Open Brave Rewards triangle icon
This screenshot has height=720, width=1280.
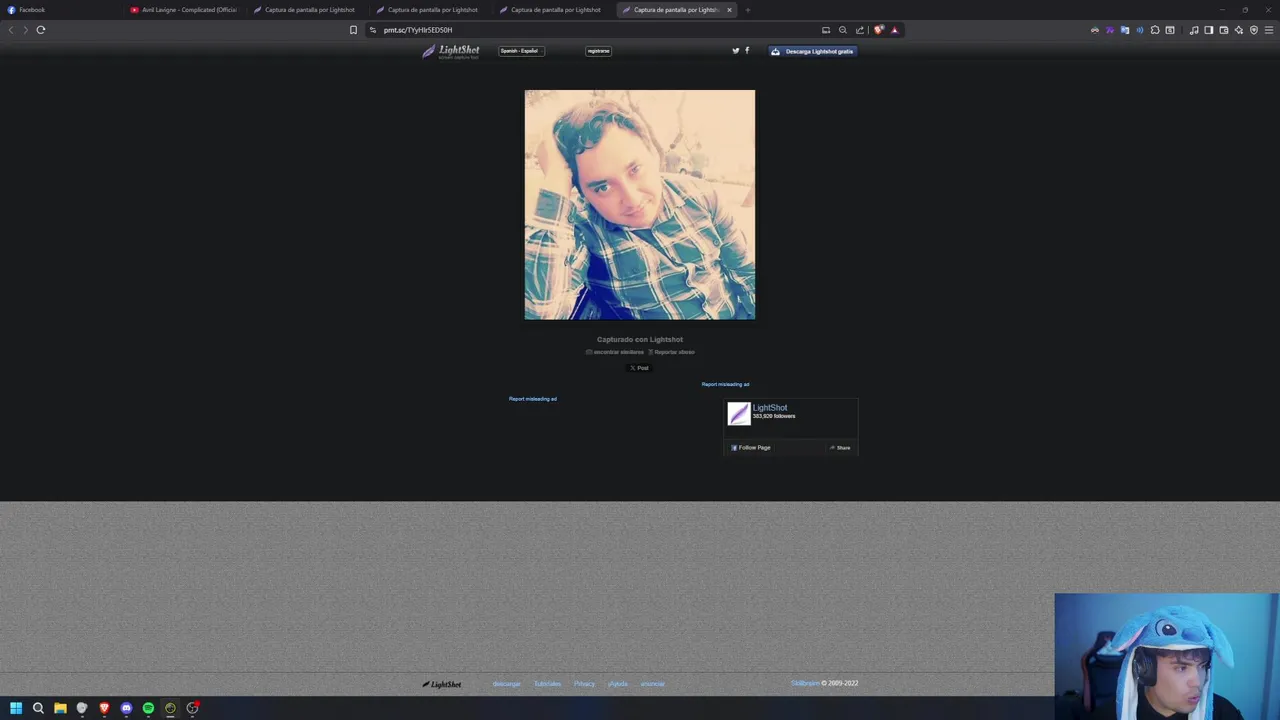[x=894, y=30]
